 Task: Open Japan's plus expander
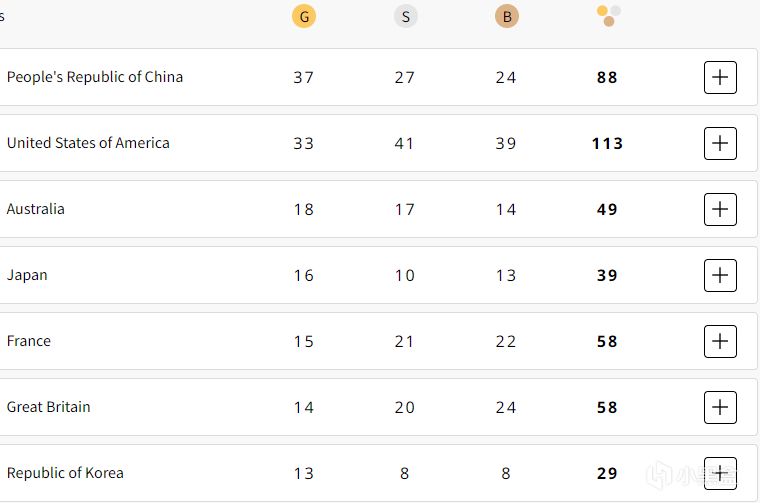pyautogui.click(x=720, y=275)
